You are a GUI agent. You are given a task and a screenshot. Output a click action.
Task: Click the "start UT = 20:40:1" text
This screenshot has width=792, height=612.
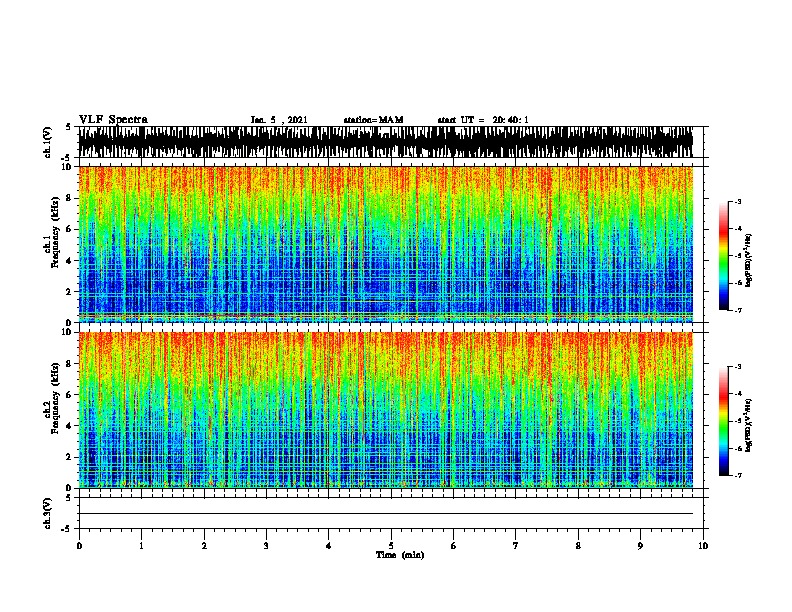tap(483, 120)
